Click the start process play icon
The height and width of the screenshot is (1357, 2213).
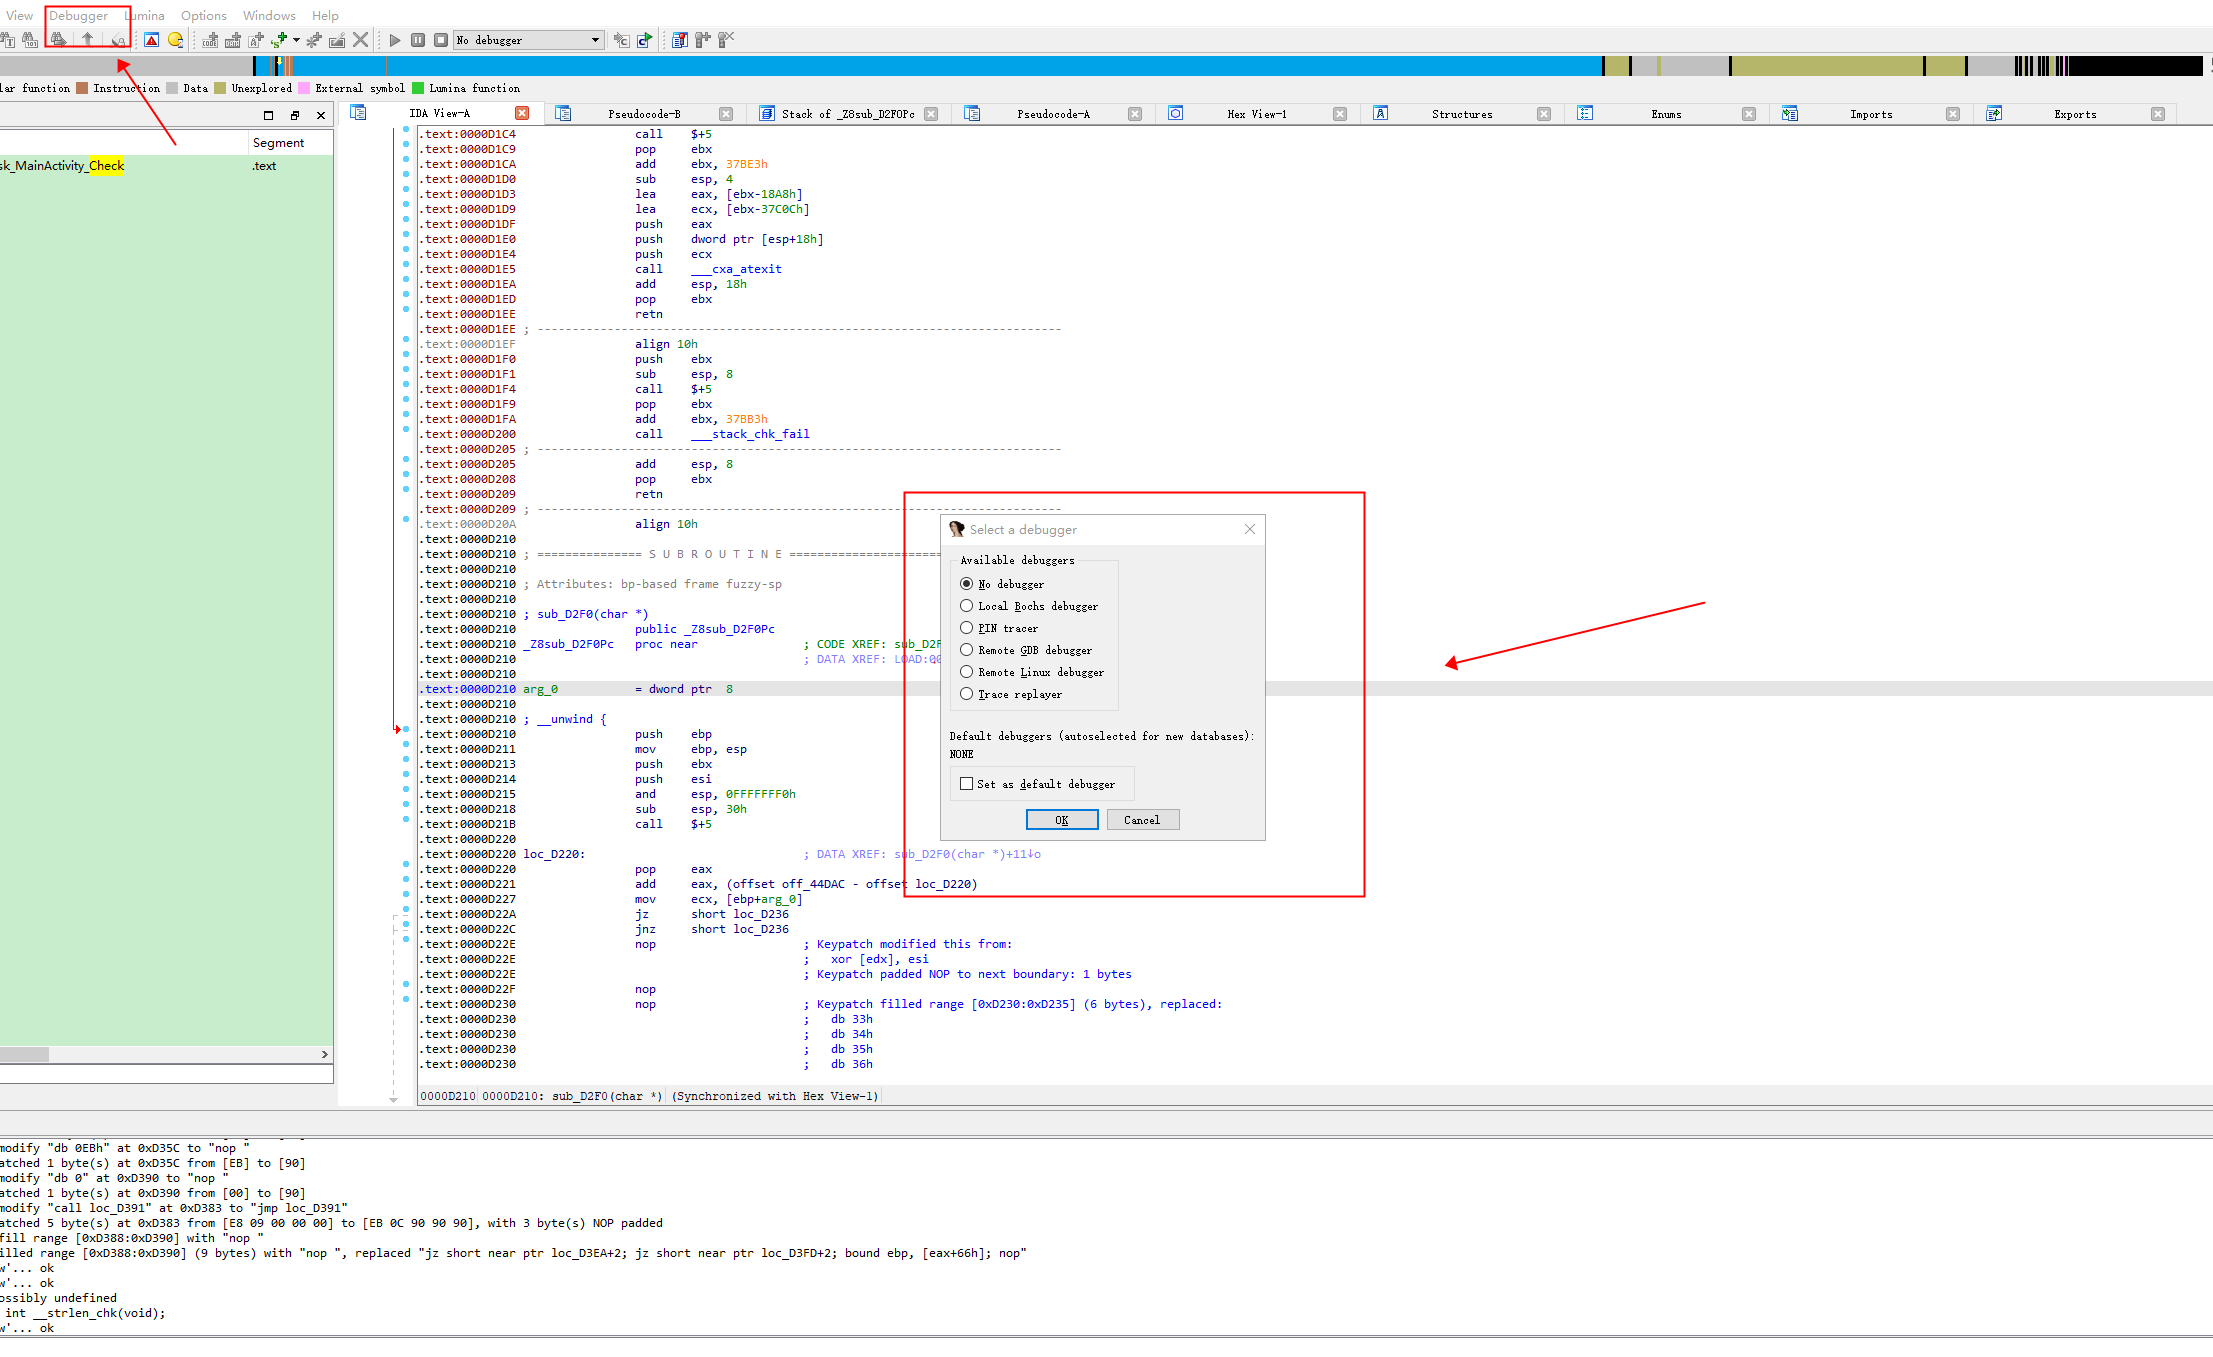(x=395, y=40)
